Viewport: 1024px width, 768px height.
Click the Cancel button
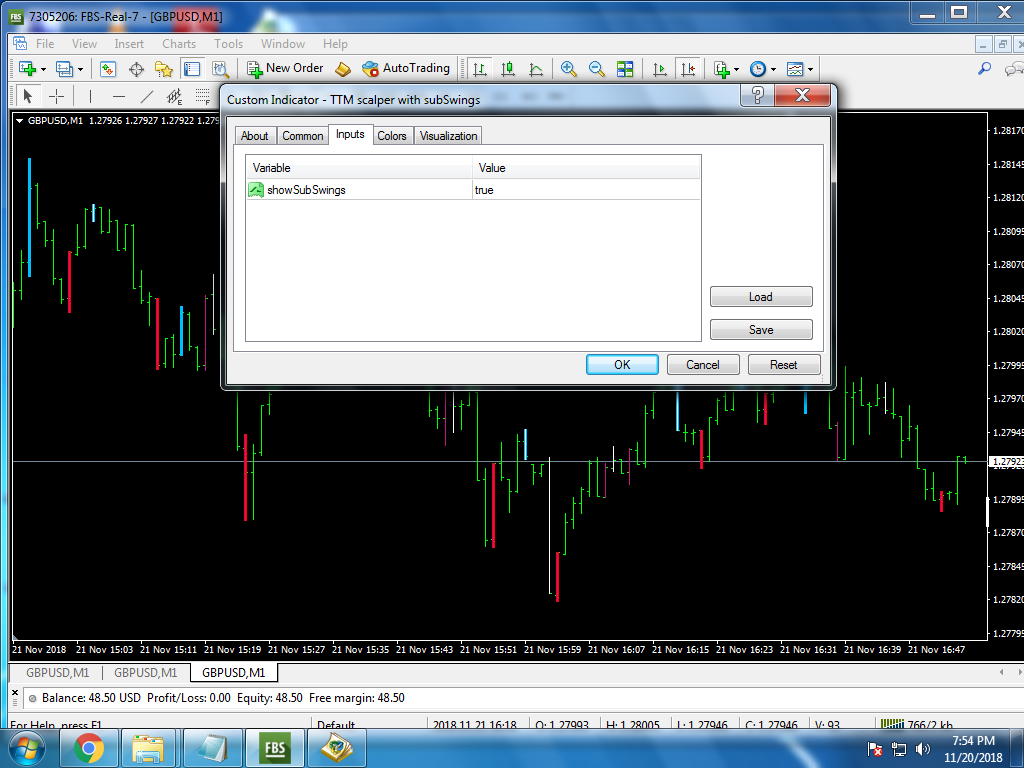pos(703,364)
